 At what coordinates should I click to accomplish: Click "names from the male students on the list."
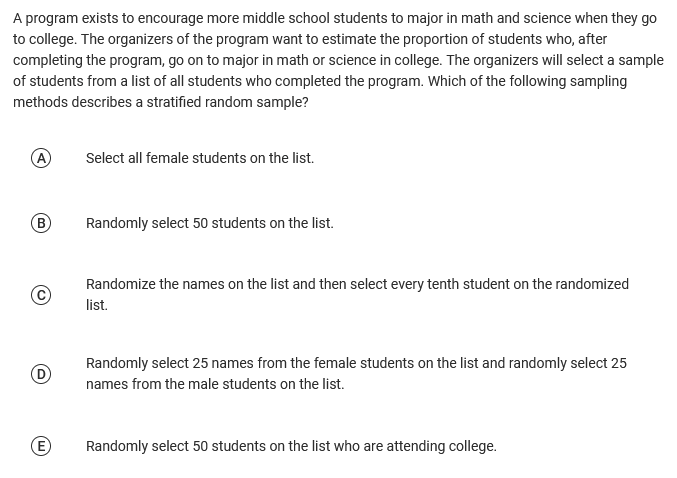(x=215, y=384)
